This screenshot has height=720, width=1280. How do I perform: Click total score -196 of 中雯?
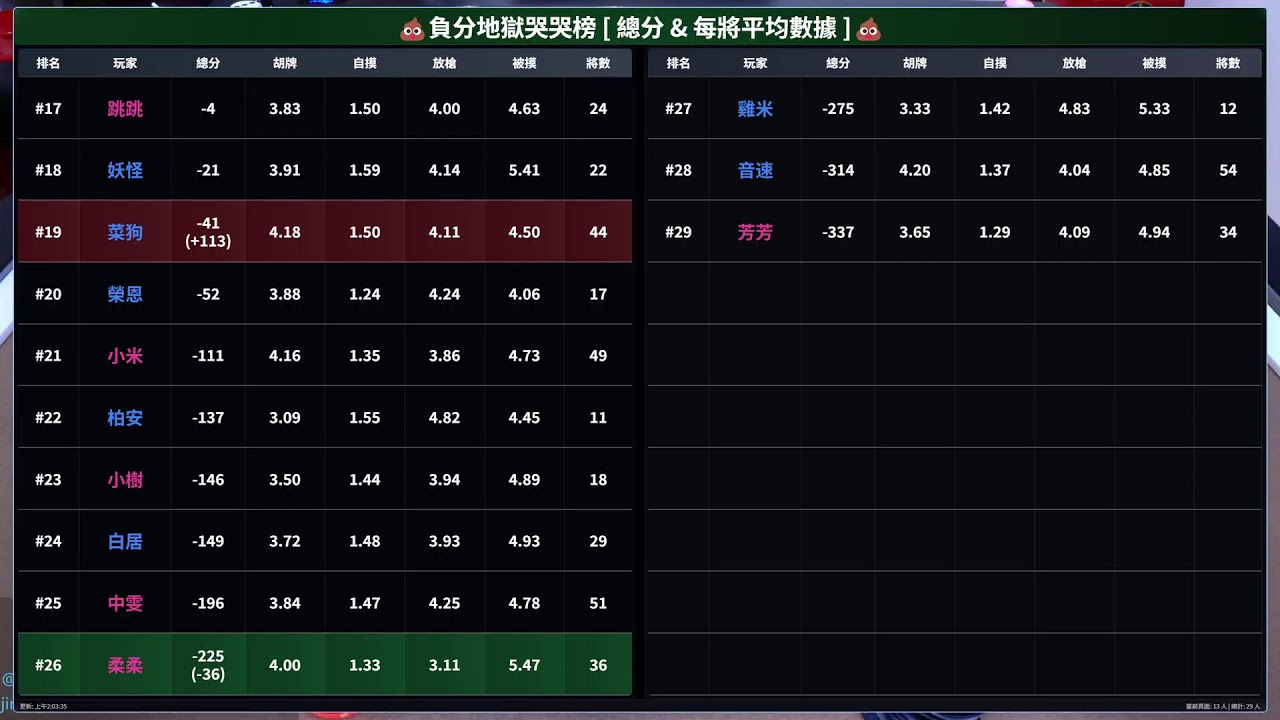(208, 603)
